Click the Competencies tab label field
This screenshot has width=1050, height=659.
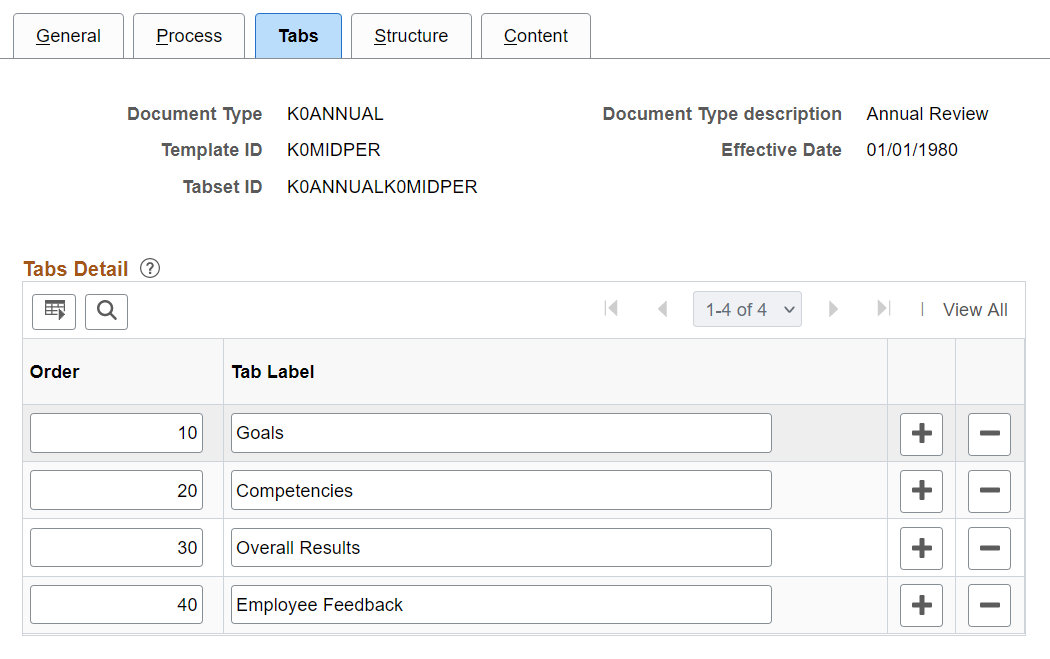501,490
